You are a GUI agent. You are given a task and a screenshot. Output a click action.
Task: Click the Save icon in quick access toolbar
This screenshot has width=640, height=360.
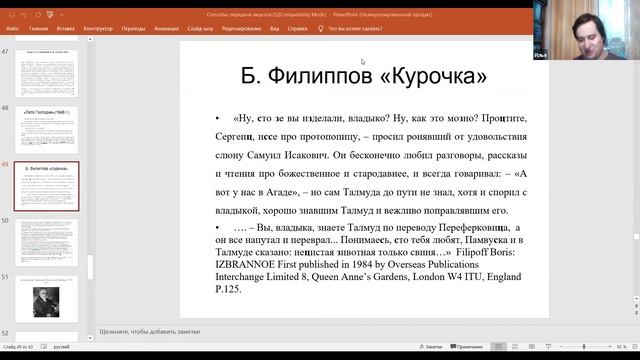11,15
